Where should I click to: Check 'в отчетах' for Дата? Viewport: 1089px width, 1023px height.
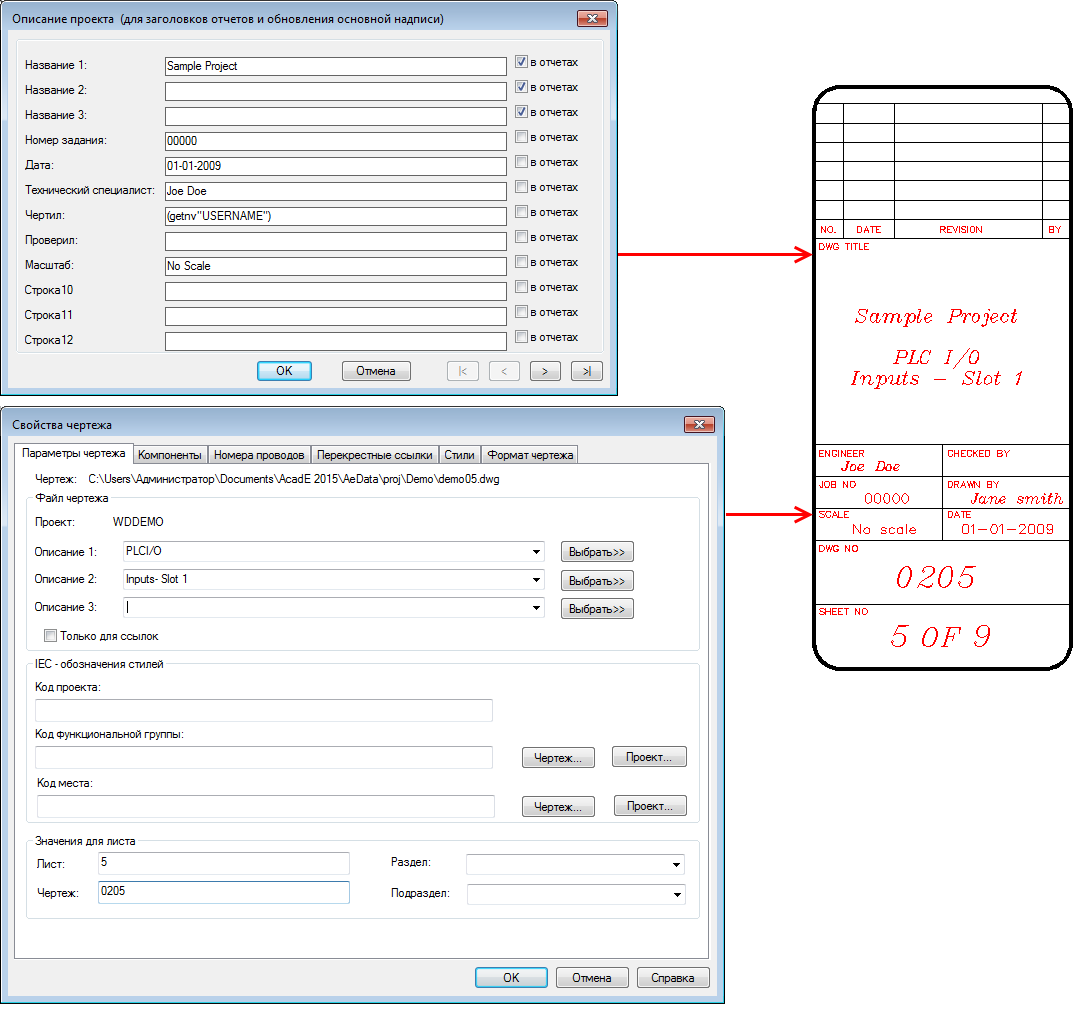(x=522, y=162)
